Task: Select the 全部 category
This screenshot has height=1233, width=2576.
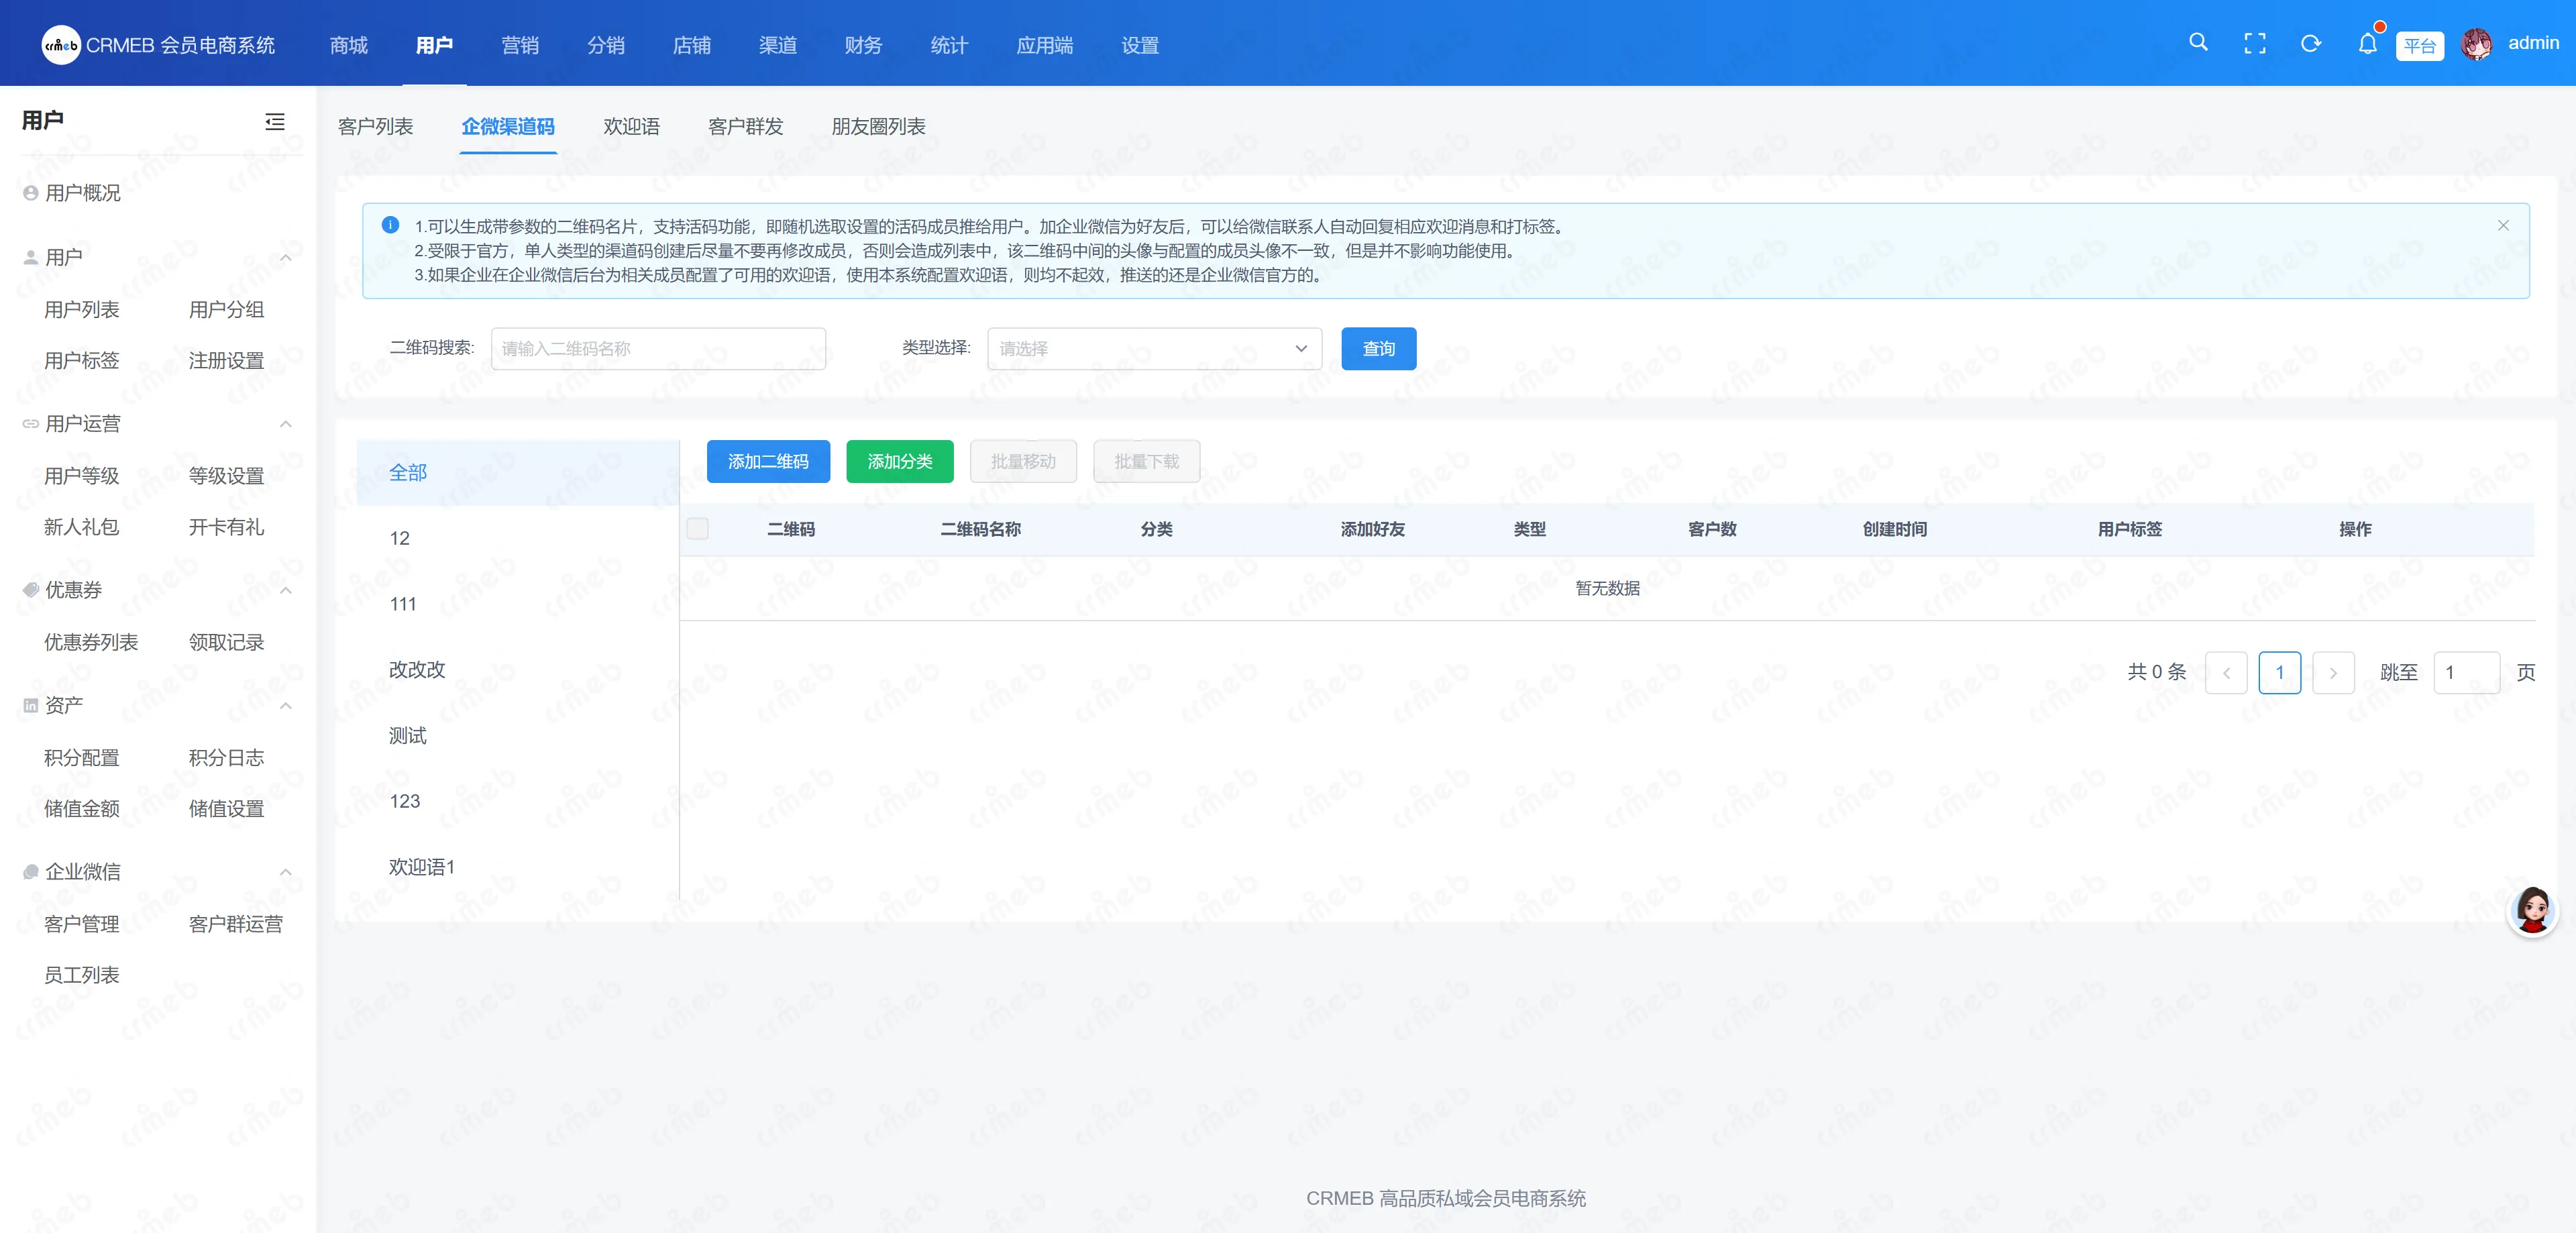Action: pos(518,472)
